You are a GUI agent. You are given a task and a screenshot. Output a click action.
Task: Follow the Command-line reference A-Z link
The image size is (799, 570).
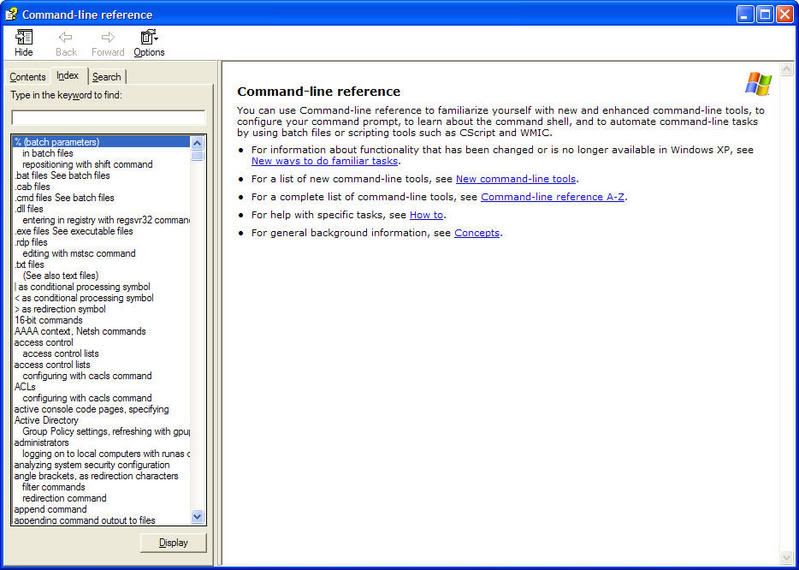(553, 197)
